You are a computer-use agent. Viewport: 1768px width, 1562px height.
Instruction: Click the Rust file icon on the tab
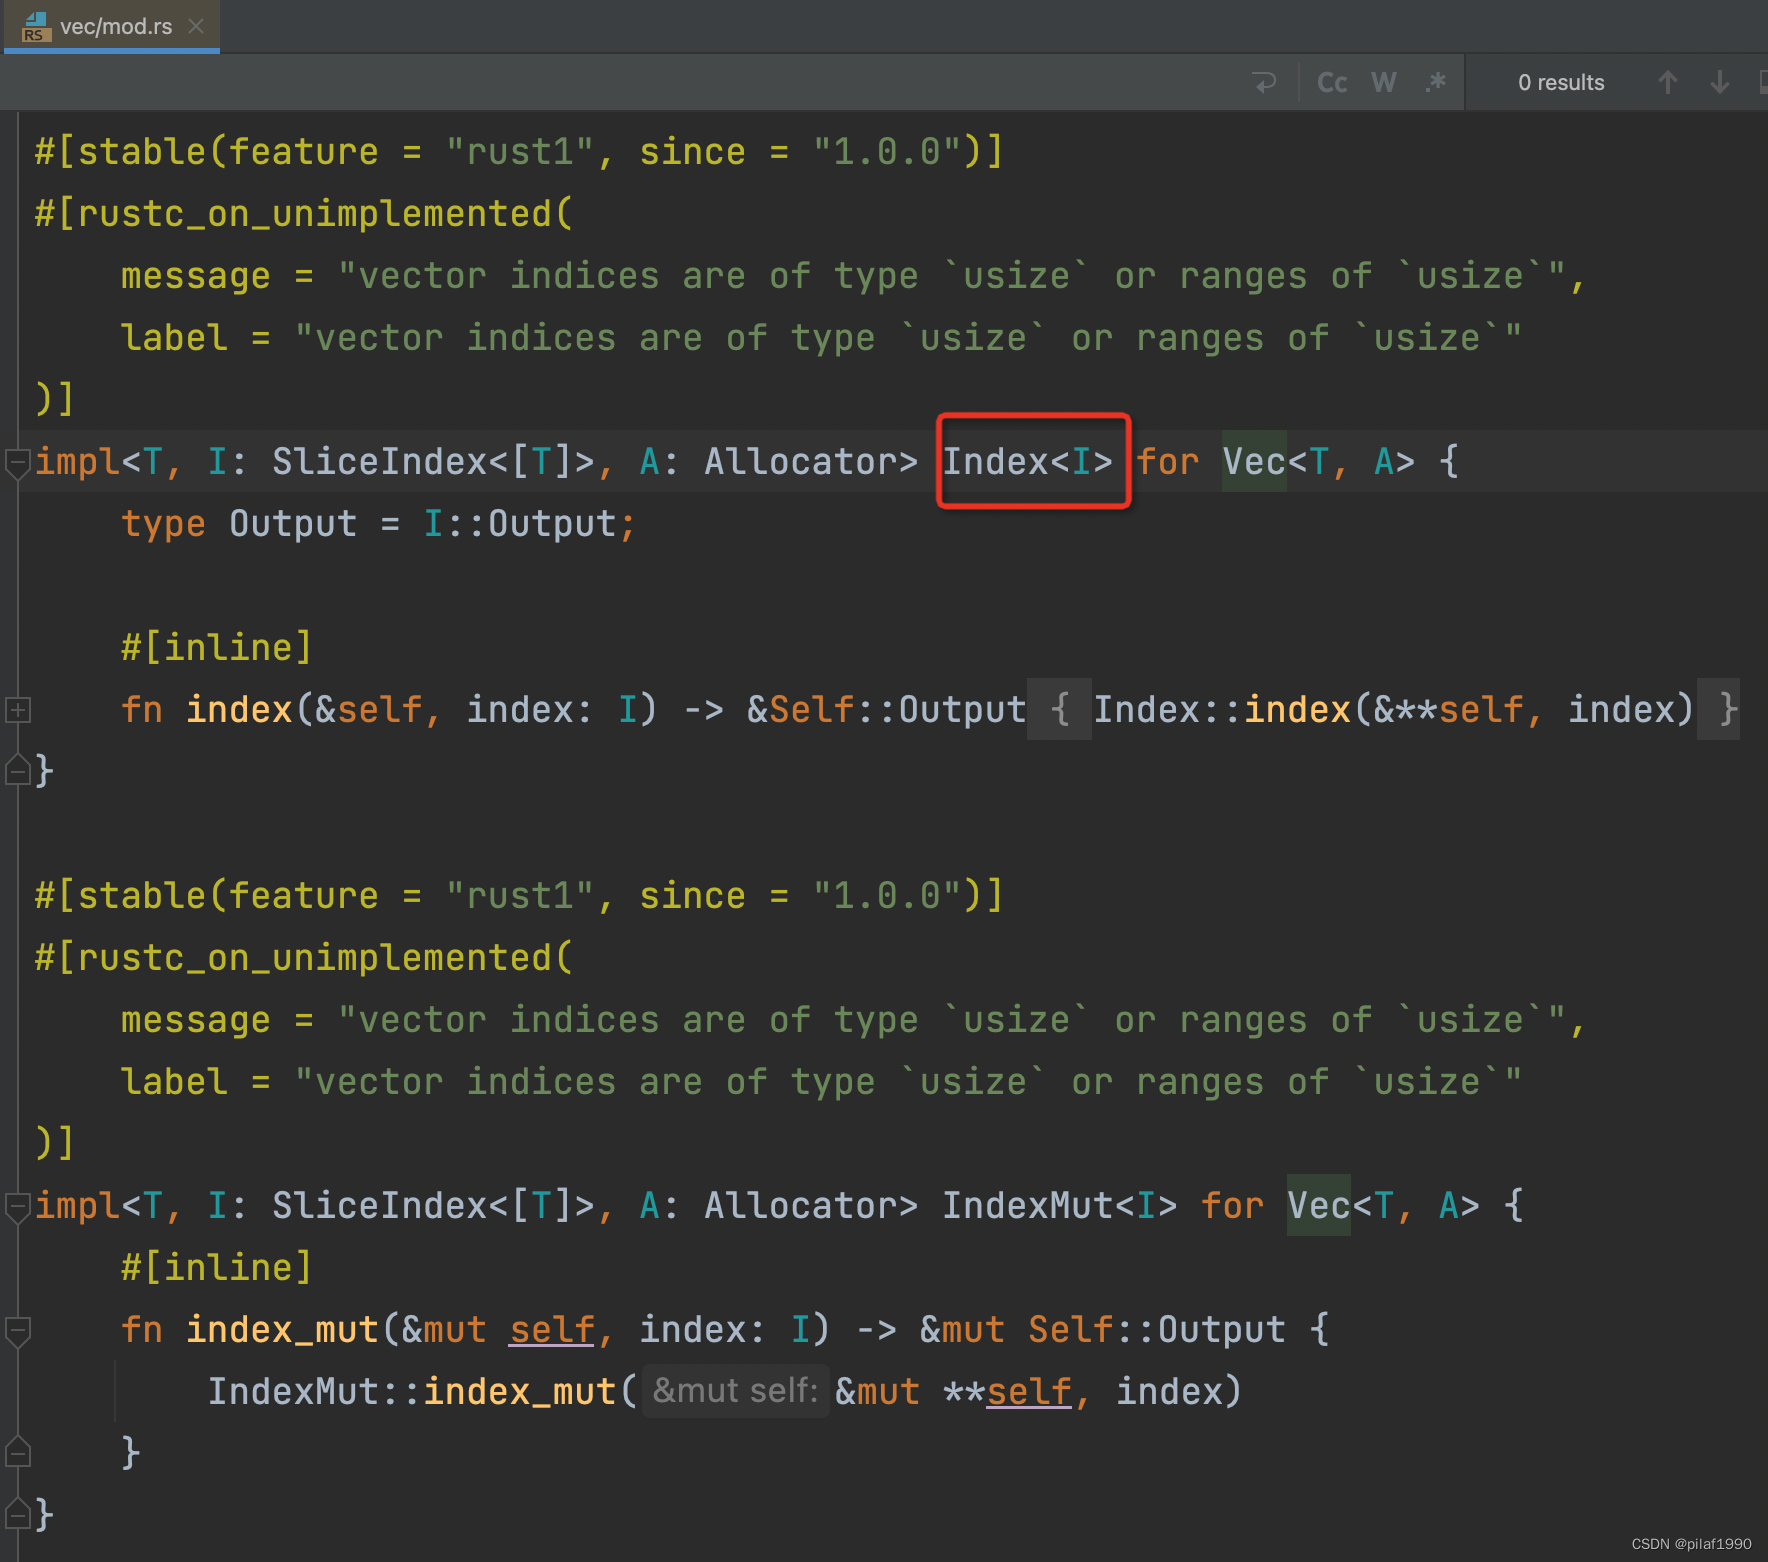point(35,27)
